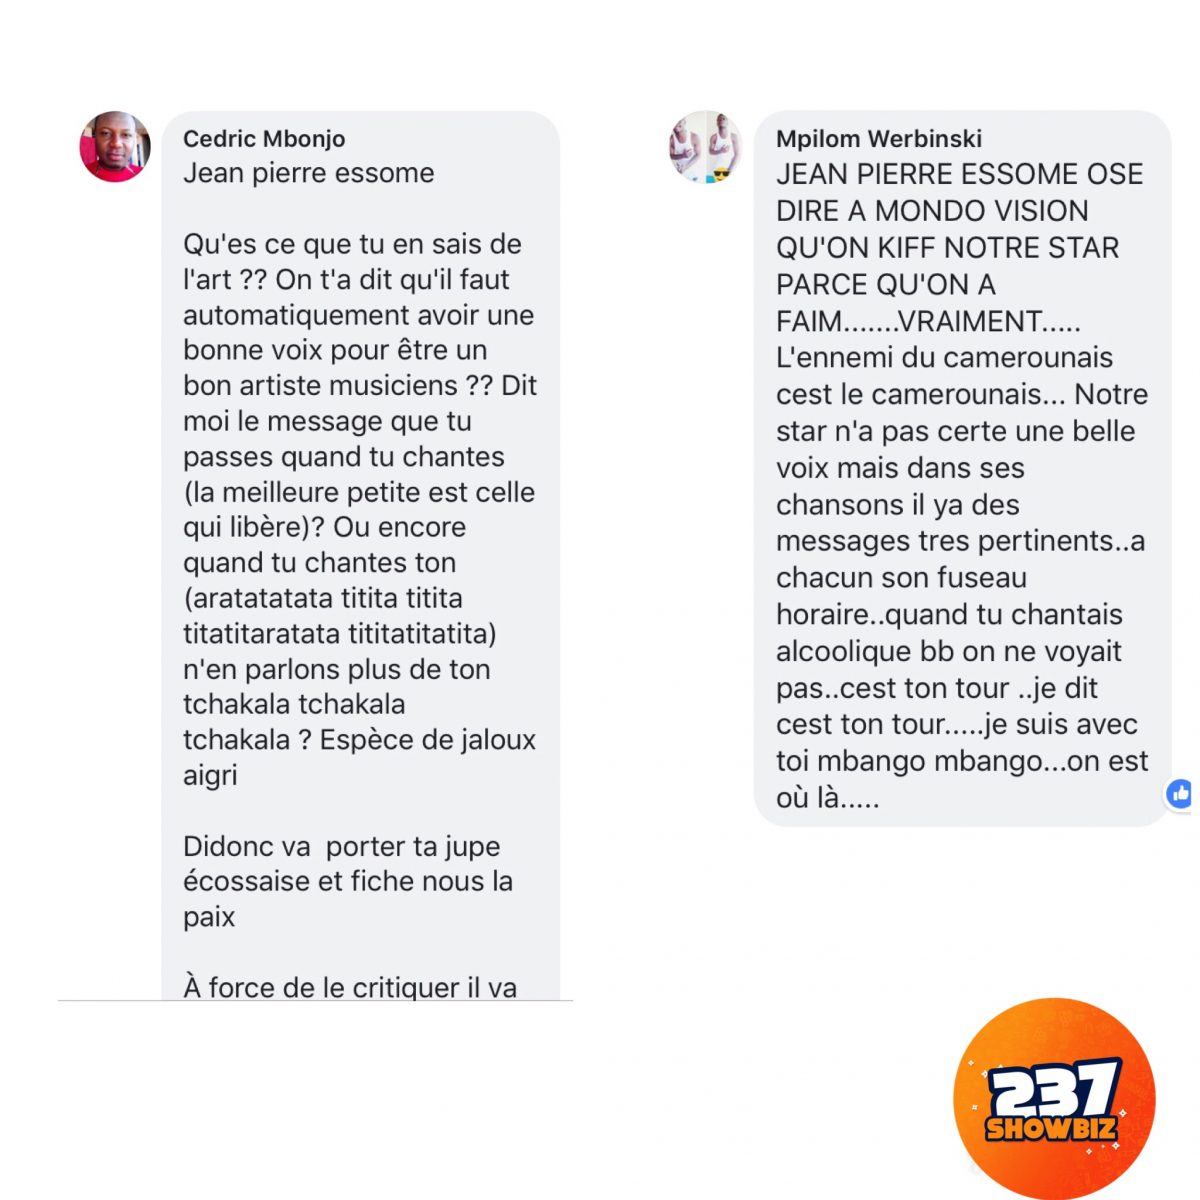Select the word 'aigri' in Cedric's comment
This screenshot has height=1200, width=1200.
click(x=210, y=775)
